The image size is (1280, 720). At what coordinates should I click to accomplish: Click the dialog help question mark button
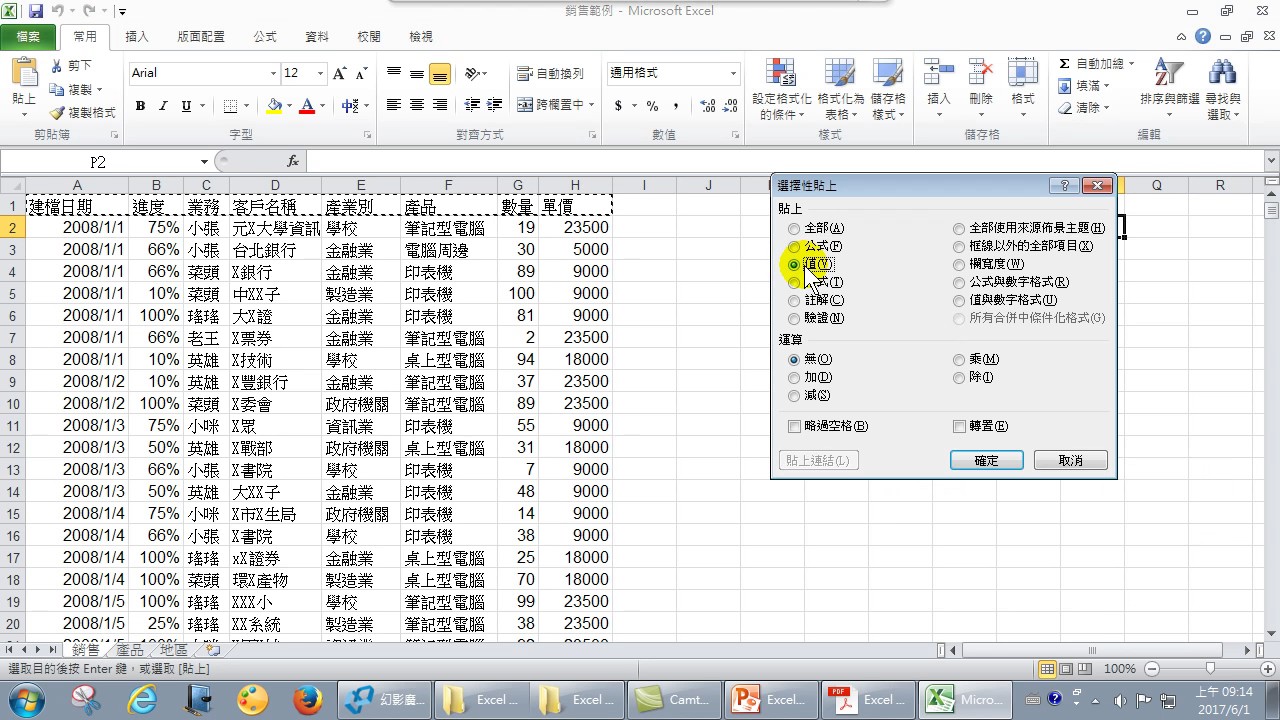[1064, 186]
